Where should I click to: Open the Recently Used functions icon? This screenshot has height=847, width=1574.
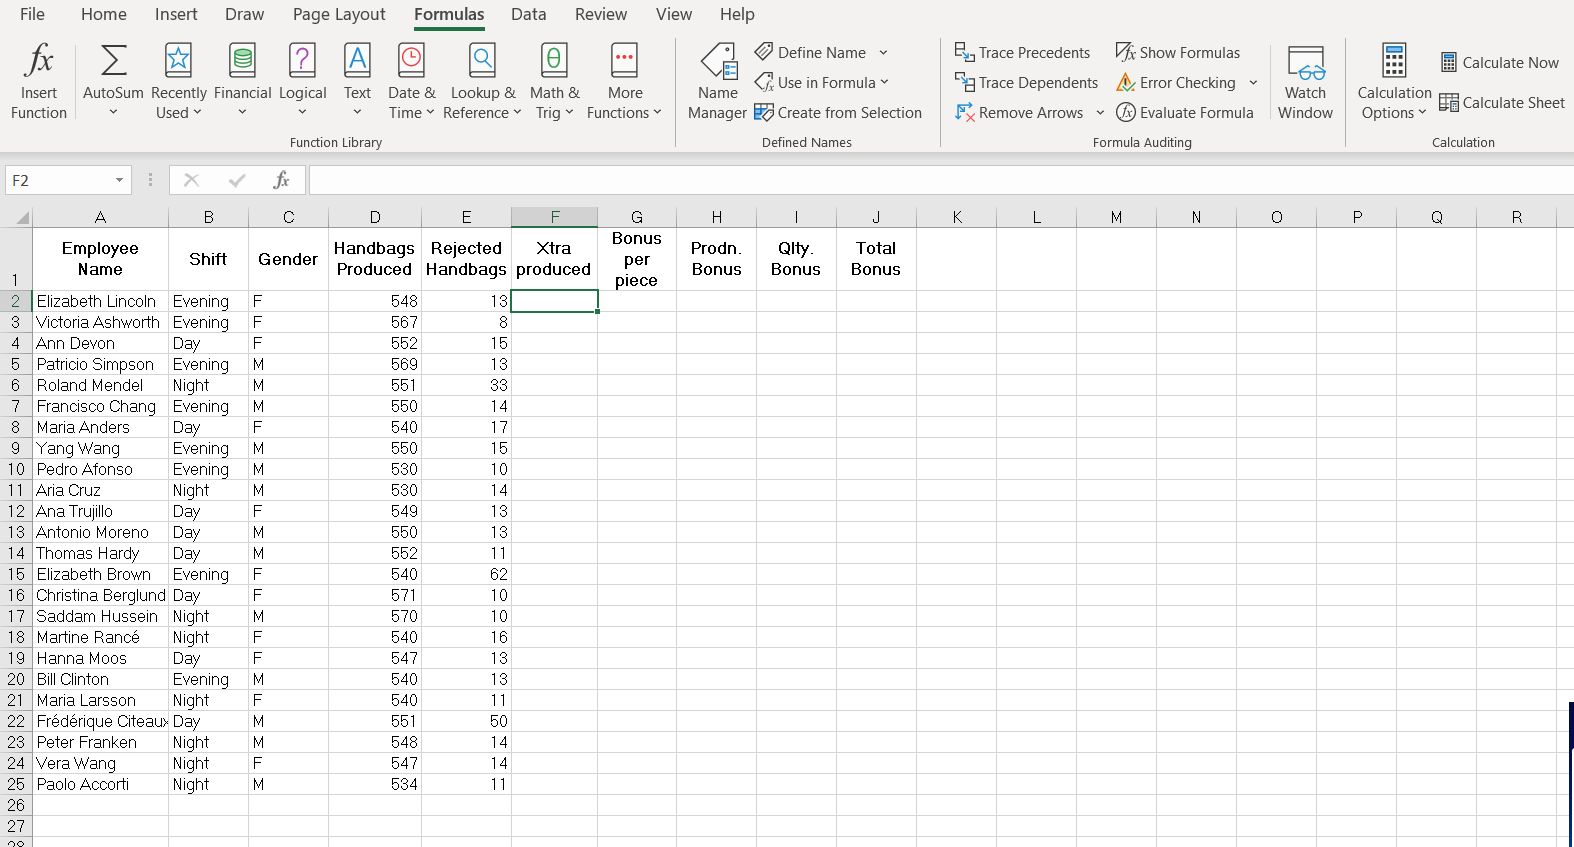pos(178,60)
